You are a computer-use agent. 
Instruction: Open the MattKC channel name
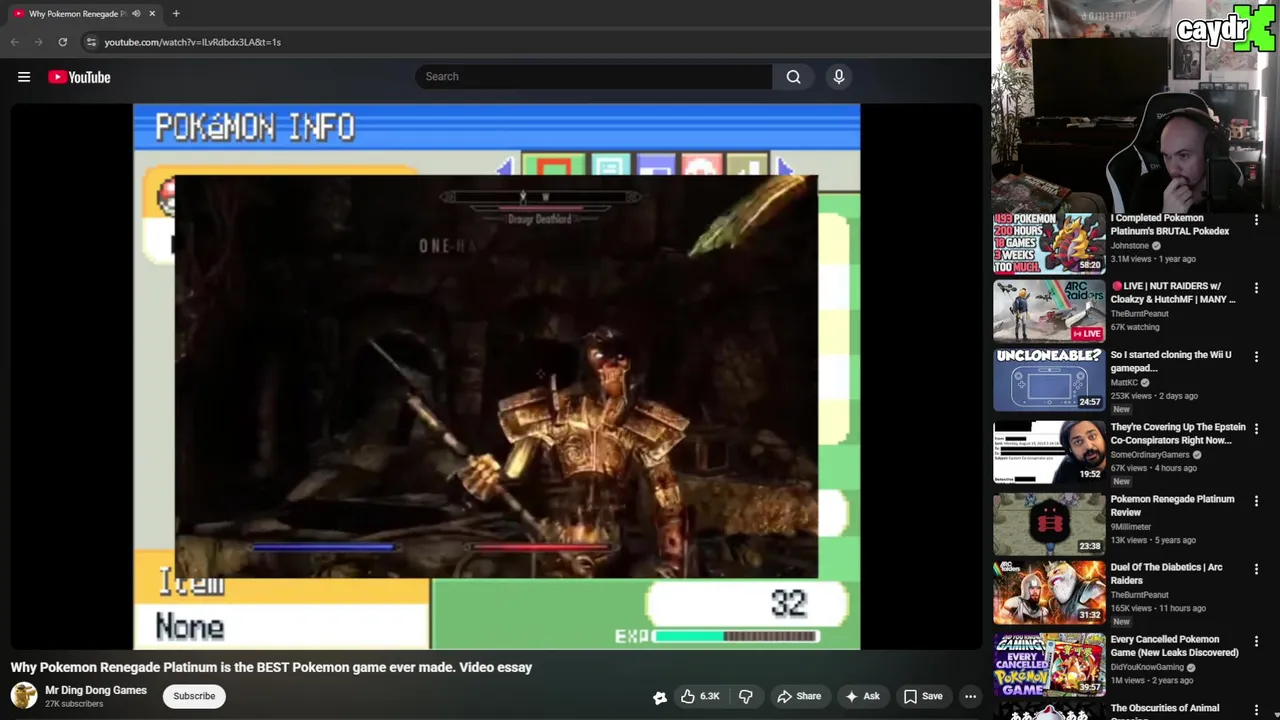click(x=1124, y=382)
